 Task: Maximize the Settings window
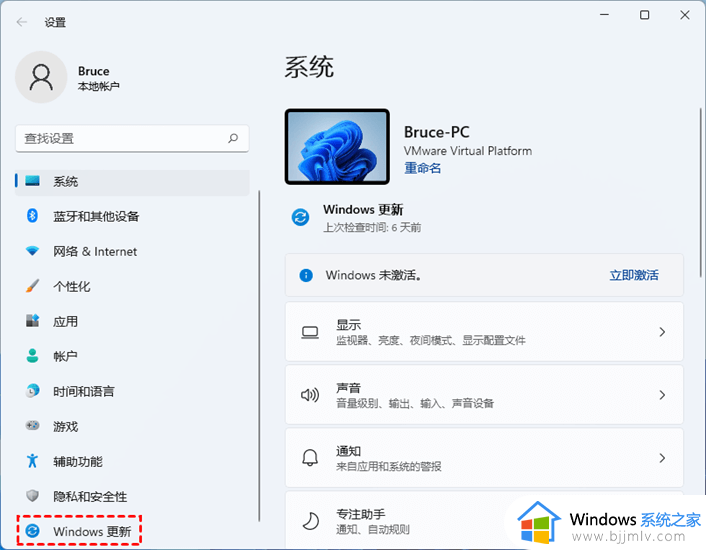[644, 15]
